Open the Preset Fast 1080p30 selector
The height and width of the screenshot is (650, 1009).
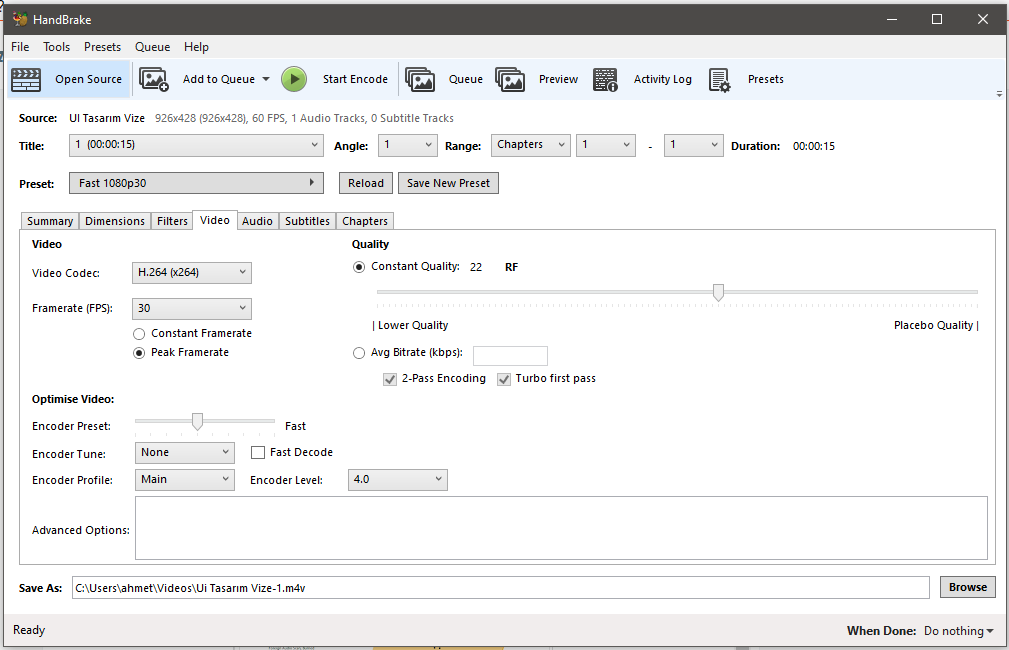click(196, 183)
